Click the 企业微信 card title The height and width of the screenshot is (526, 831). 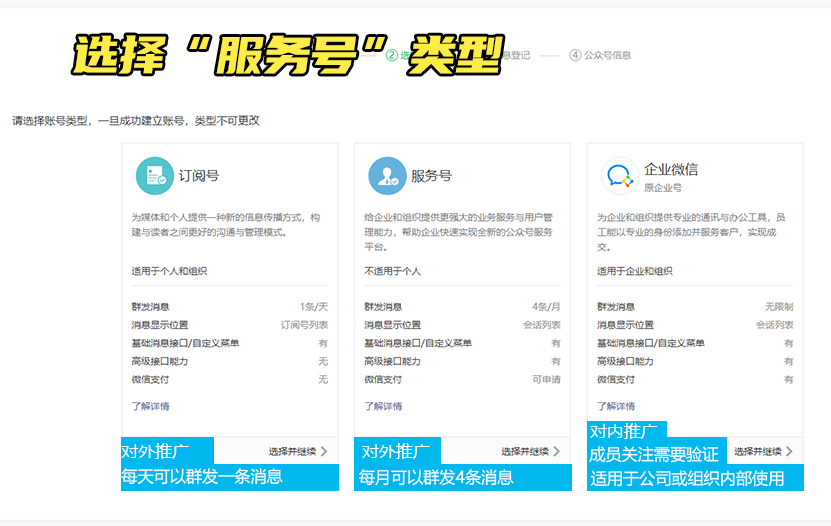click(x=671, y=170)
